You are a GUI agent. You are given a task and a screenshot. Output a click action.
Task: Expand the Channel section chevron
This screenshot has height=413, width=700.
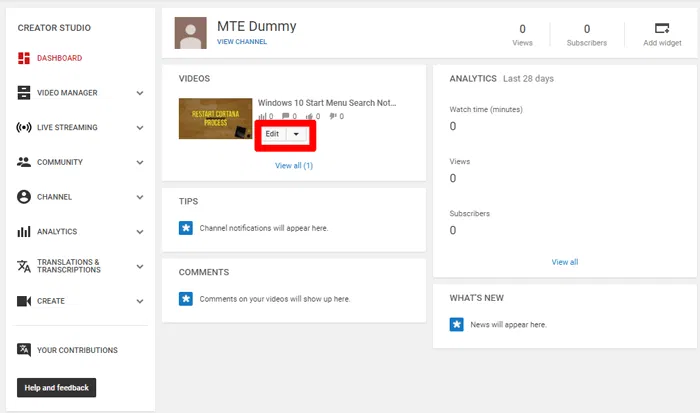click(140, 197)
